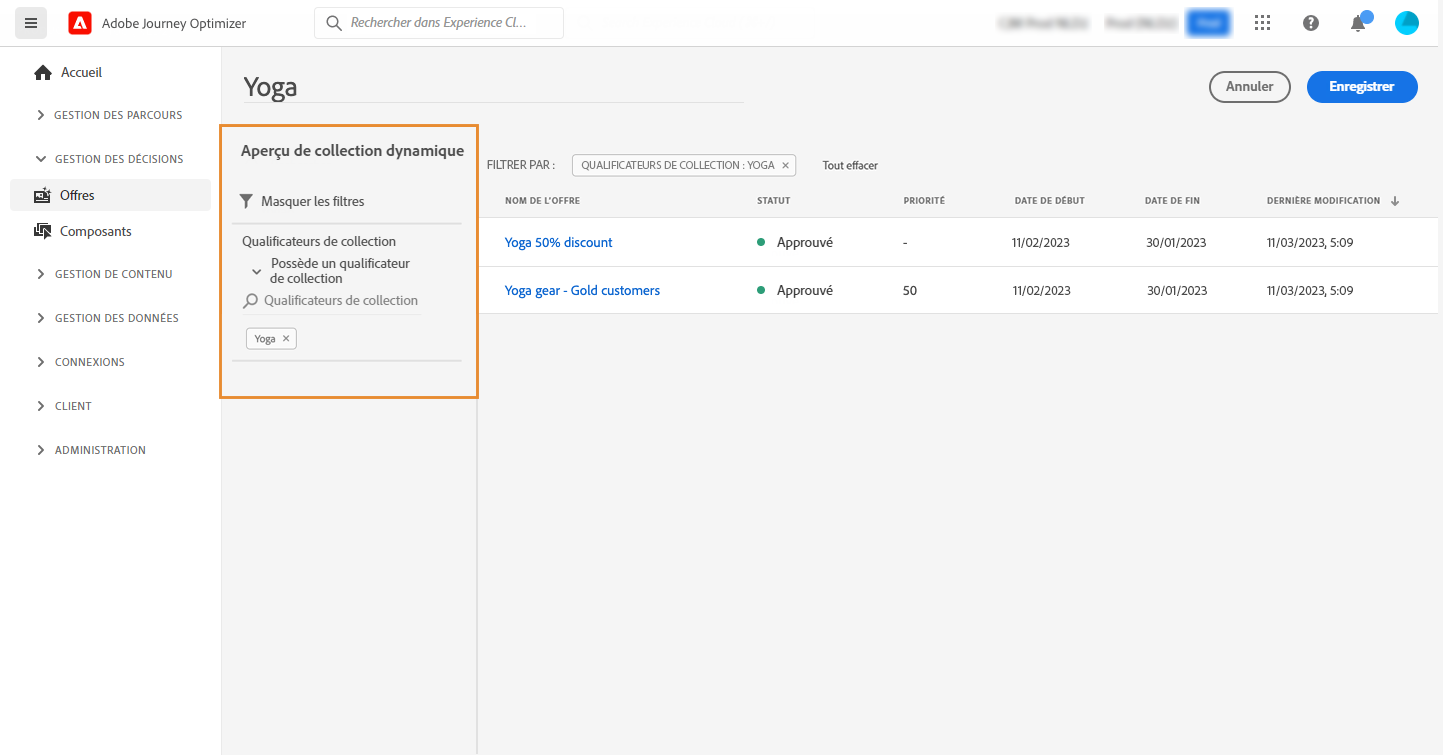Screen dimensions: 1443x755
Task: Open the notifications bell
Action: [x=1358, y=24]
